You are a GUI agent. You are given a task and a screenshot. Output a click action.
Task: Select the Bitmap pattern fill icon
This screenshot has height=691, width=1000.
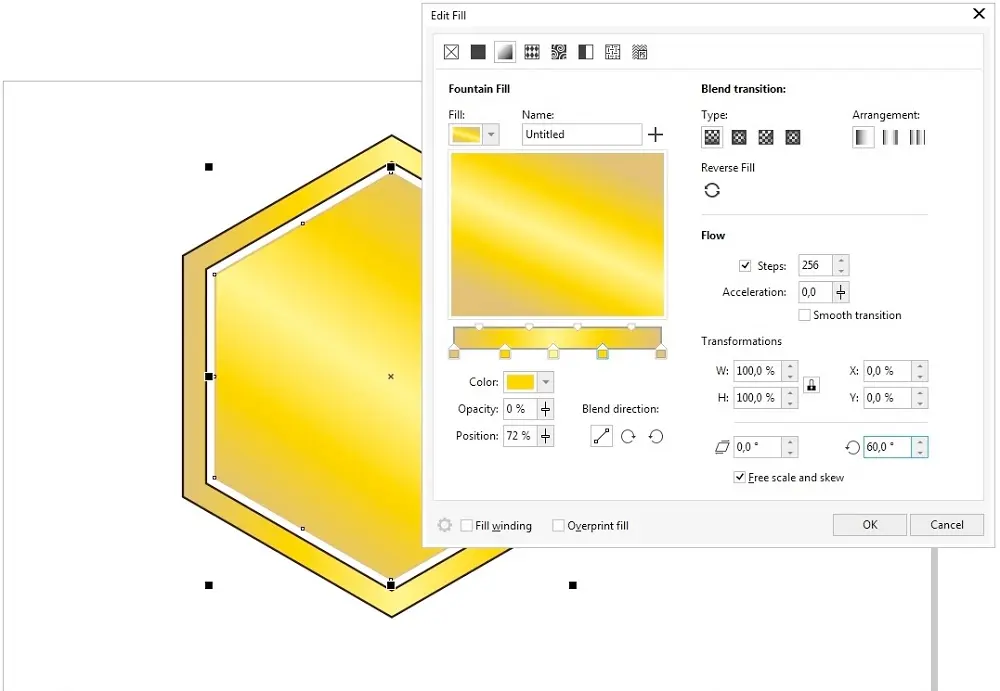point(559,52)
